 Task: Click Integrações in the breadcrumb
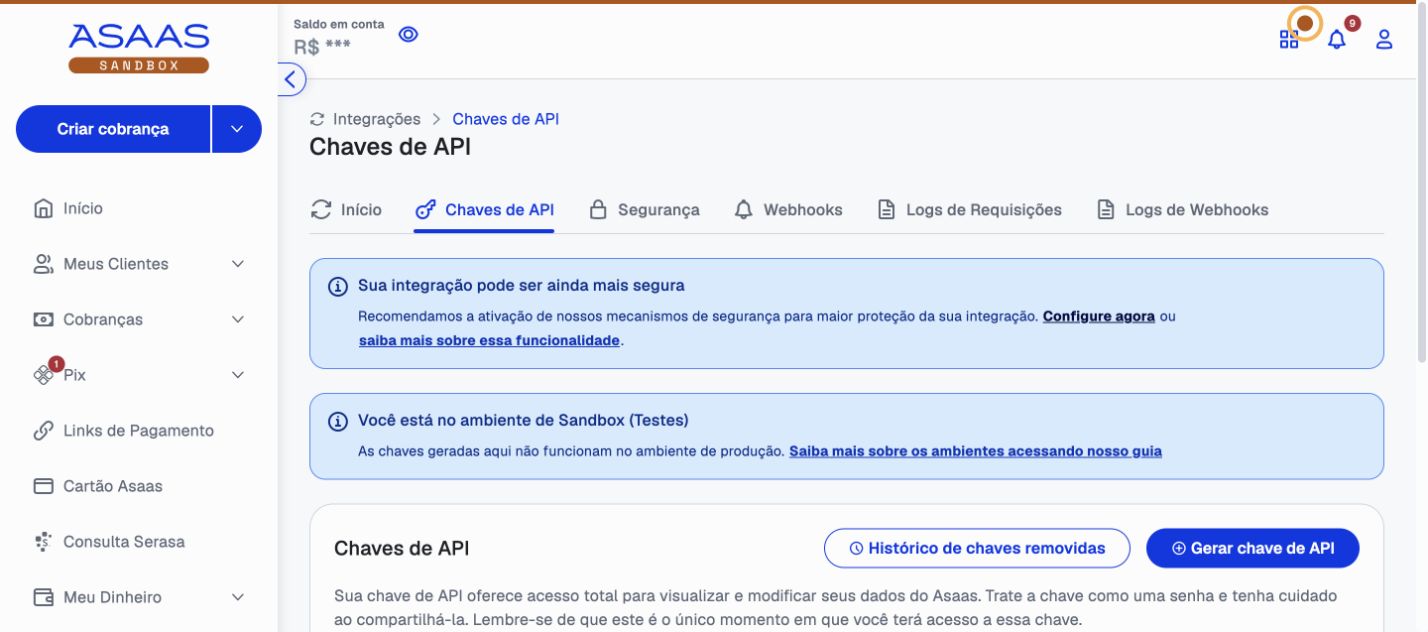coord(377,119)
